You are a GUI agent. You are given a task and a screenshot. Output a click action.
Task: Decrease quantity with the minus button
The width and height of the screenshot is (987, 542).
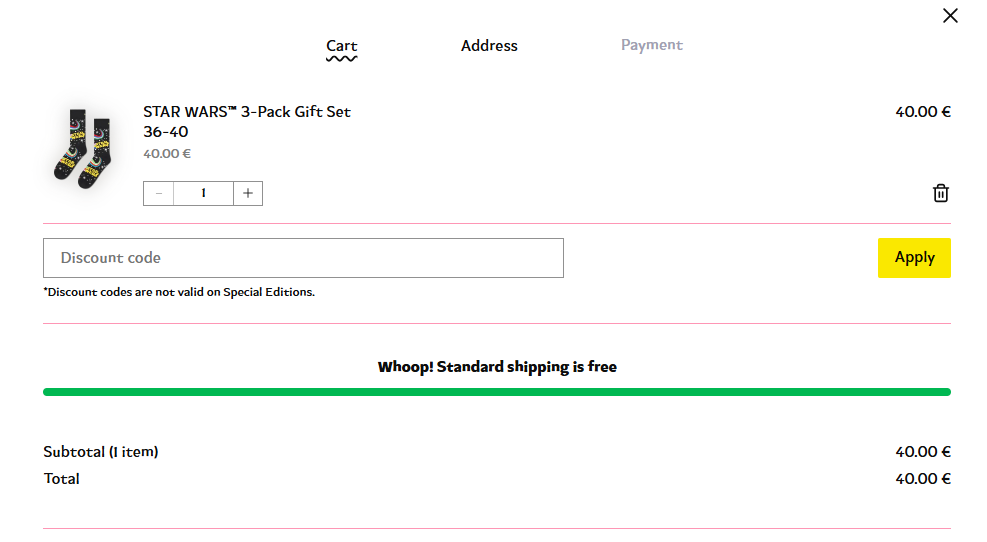pos(158,193)
